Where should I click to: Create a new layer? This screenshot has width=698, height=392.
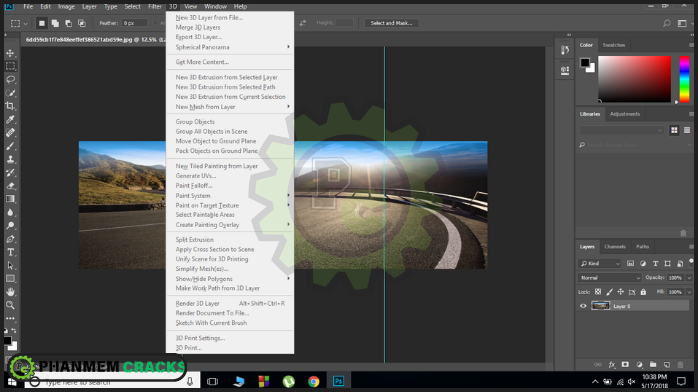[x=666, y=364]
